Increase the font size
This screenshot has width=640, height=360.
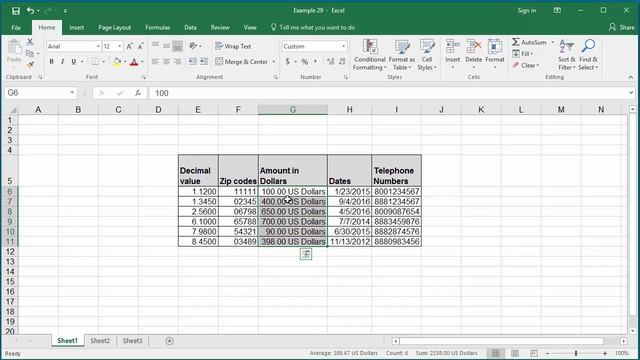click(129, 47)
